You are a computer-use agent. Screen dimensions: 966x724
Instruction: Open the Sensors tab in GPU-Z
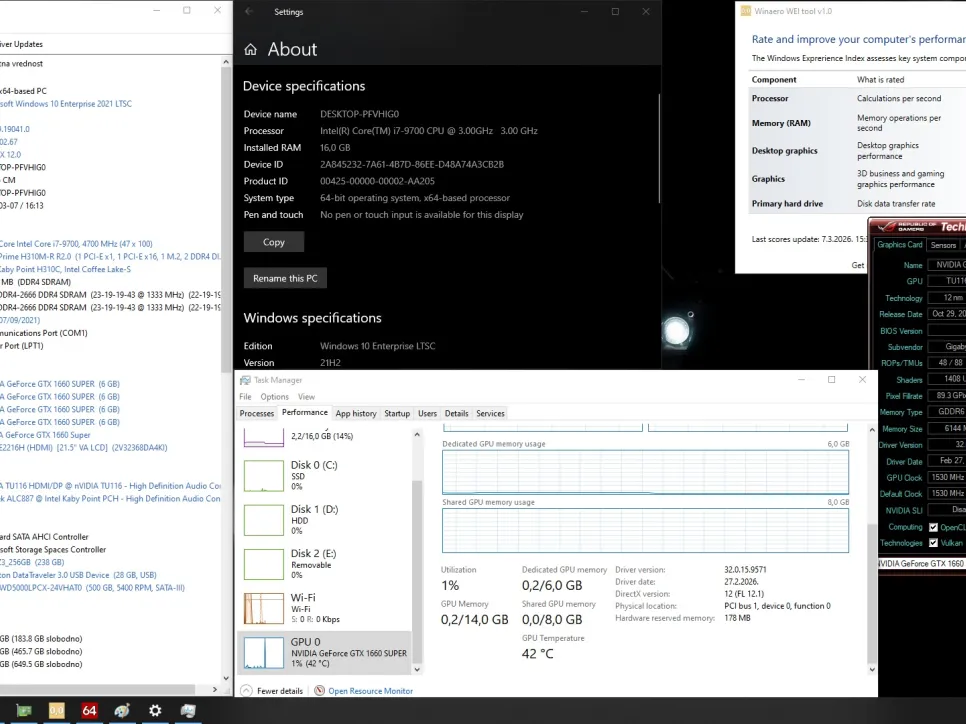(x=943, y=245)
